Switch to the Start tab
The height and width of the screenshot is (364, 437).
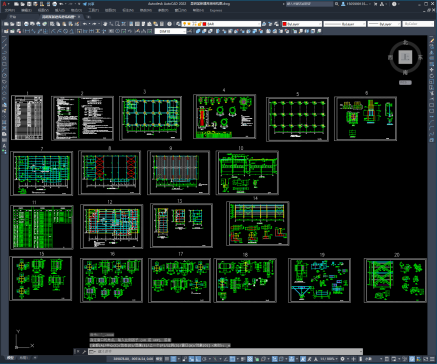[13, 16]
